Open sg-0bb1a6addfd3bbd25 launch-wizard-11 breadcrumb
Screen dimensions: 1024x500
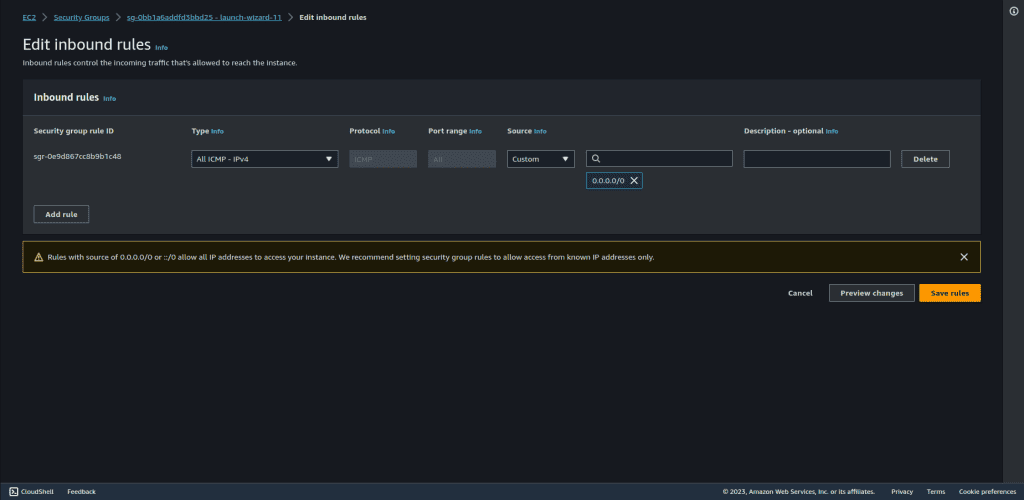tap(206, 17)
